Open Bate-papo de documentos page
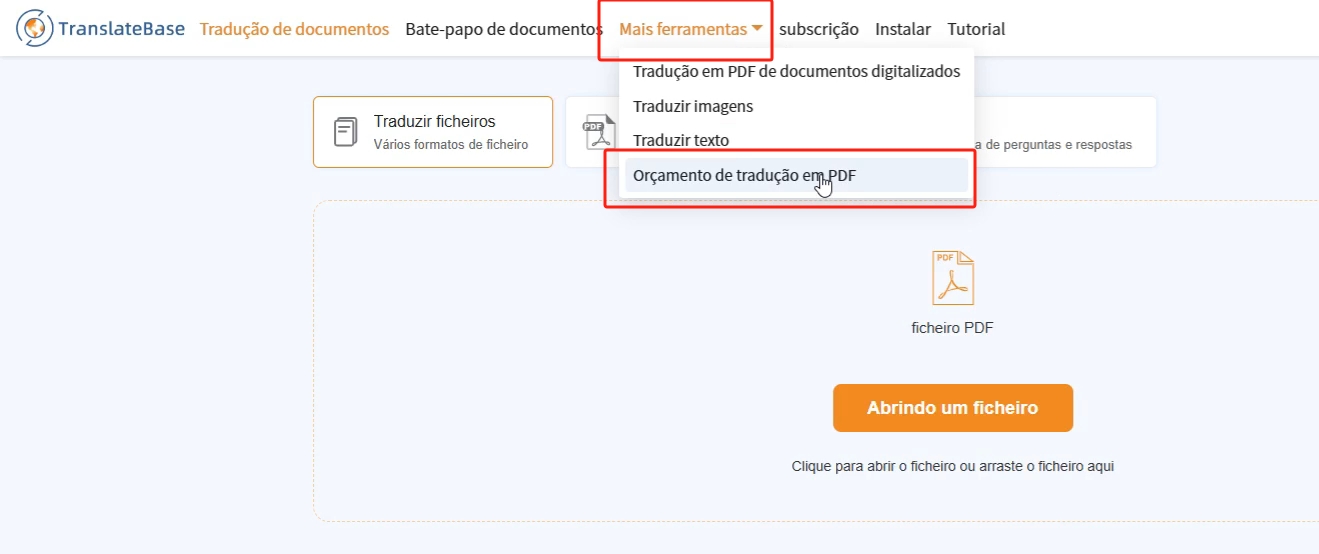The height and width of the screenshot is (554, 1319). tap(504, 29)
